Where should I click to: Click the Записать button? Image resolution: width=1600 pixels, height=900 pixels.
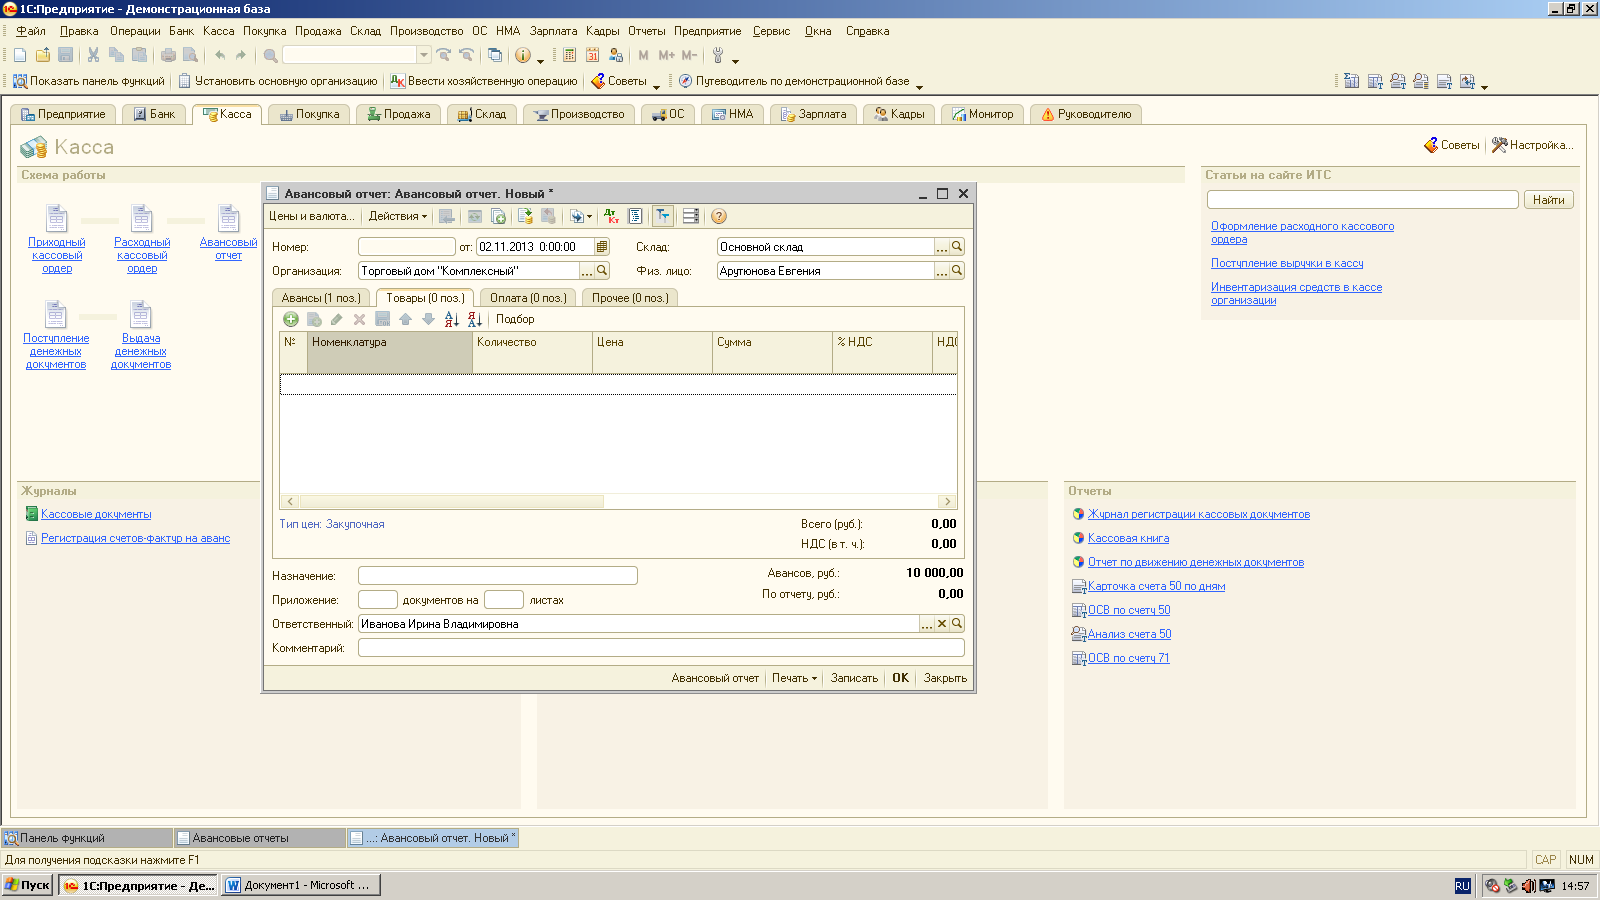[x=854, y=678]
